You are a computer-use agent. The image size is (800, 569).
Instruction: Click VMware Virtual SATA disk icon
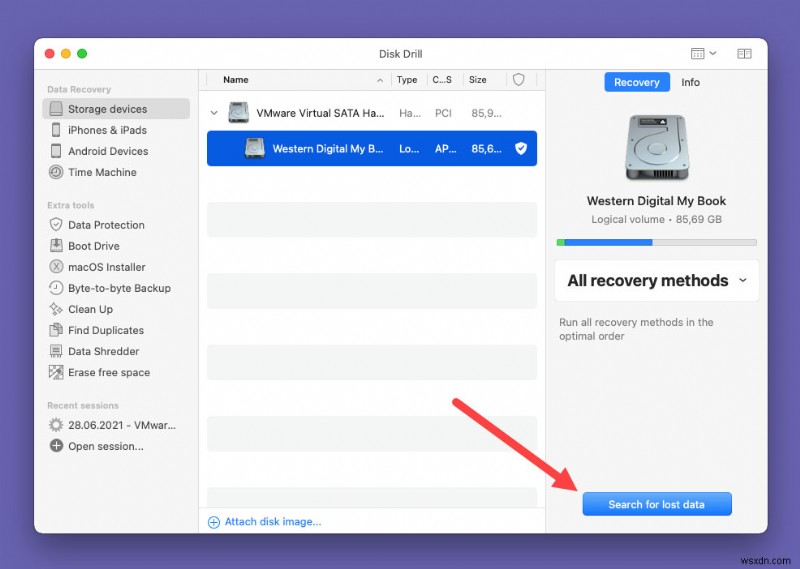click(x=238, y=113)
